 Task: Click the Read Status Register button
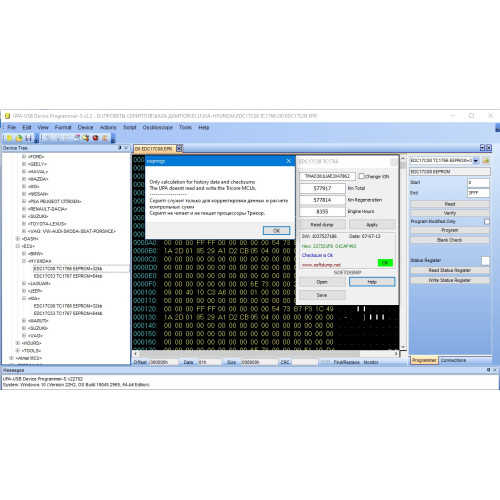click(450, 270)
